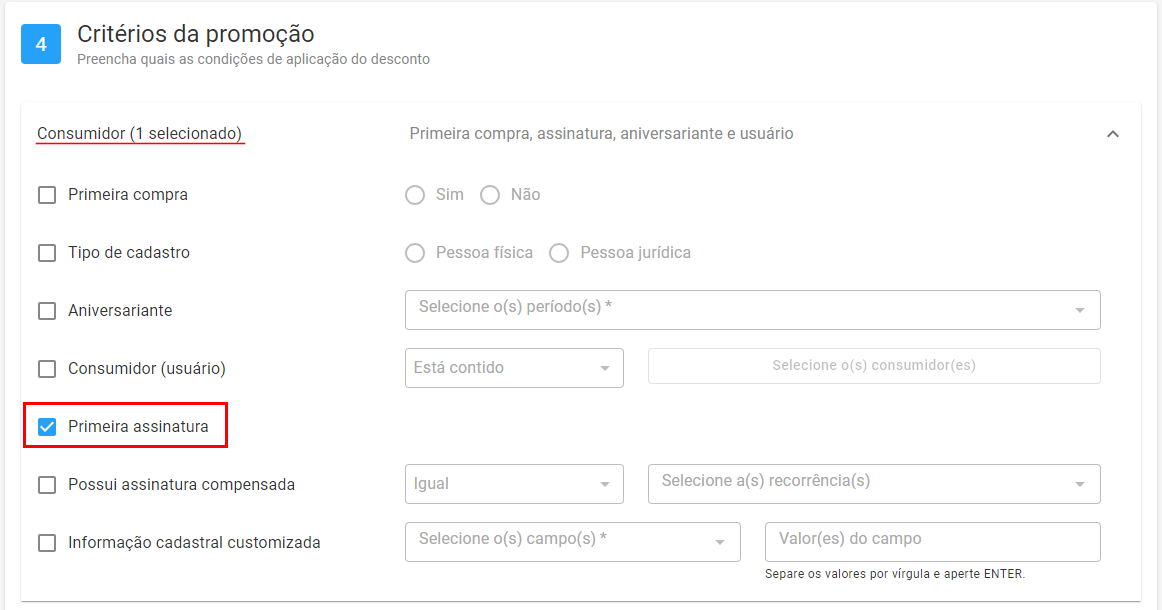Open Selecione campo(s) dropdown arrow
Screen dimensions: 1162x610
pyautogui.click(x=720, y=543)
